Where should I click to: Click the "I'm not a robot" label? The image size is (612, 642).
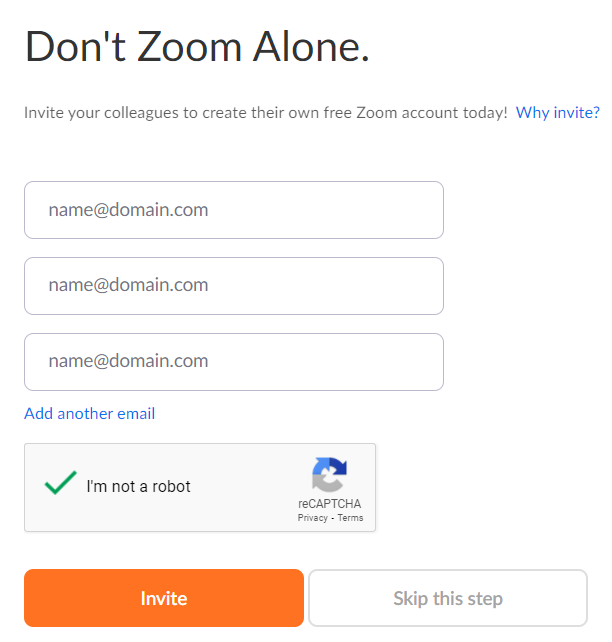coord(138,486)
